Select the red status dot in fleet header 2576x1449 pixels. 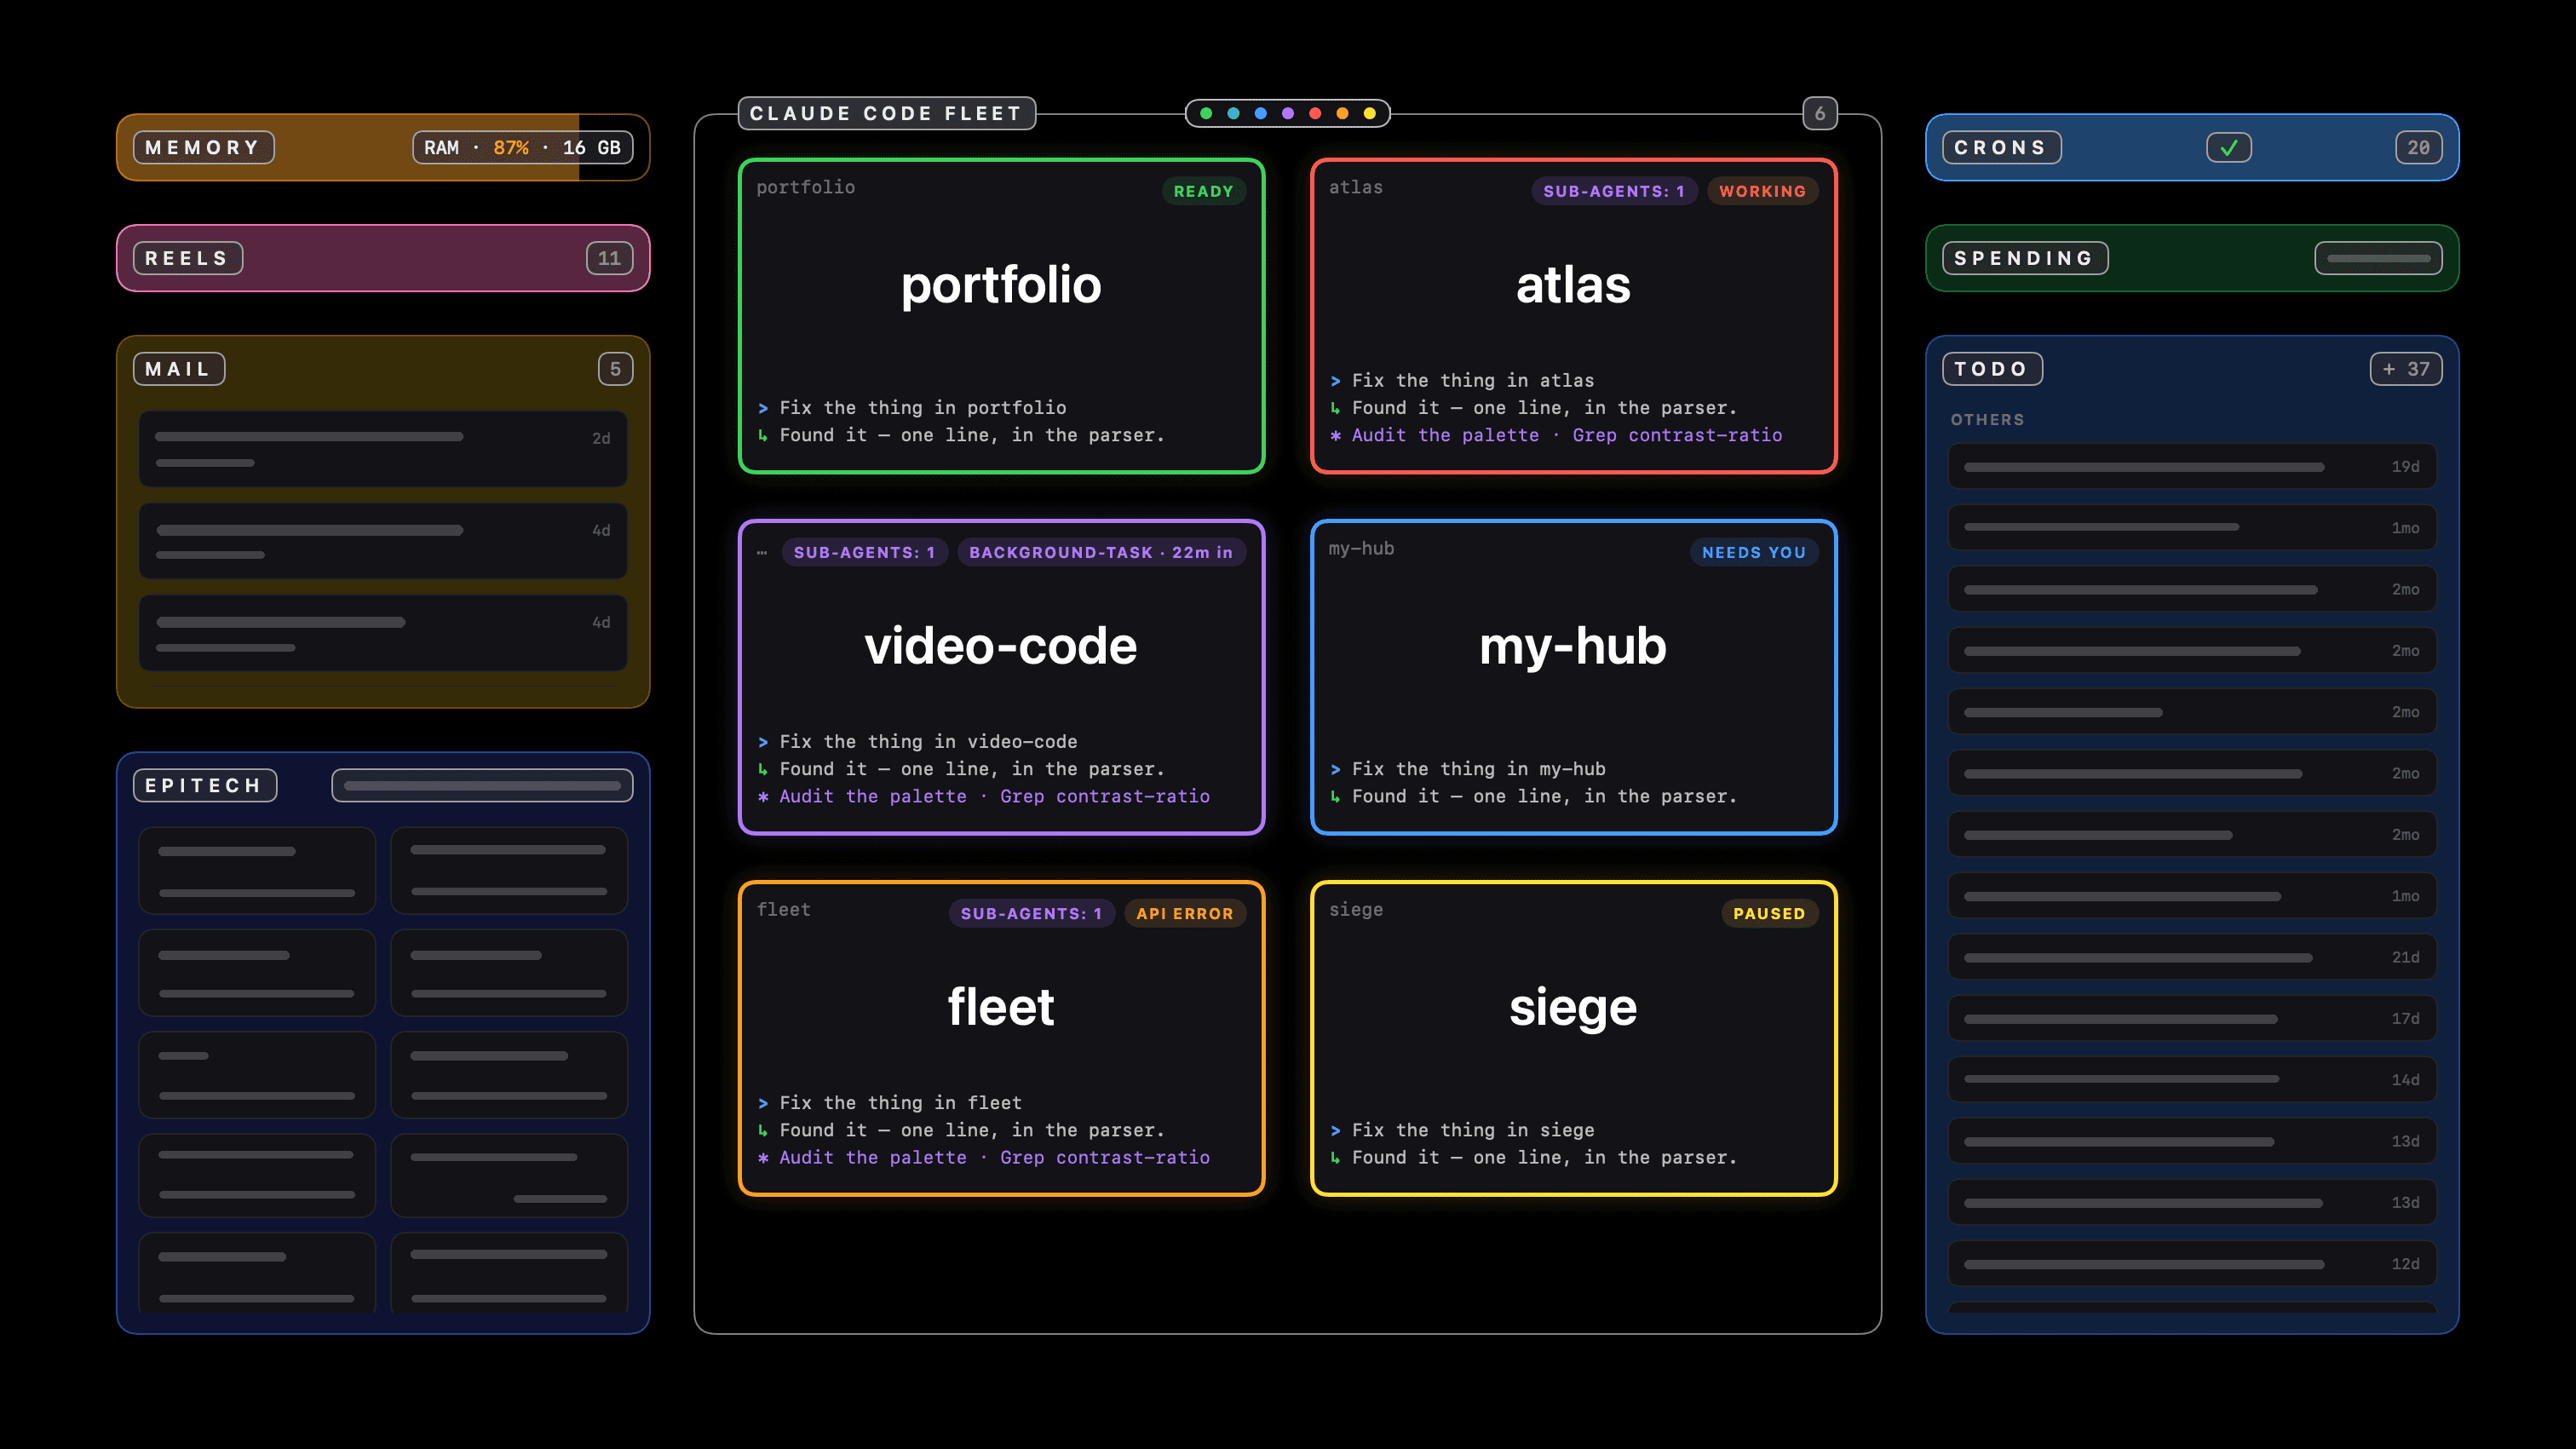coord(1315,114)
